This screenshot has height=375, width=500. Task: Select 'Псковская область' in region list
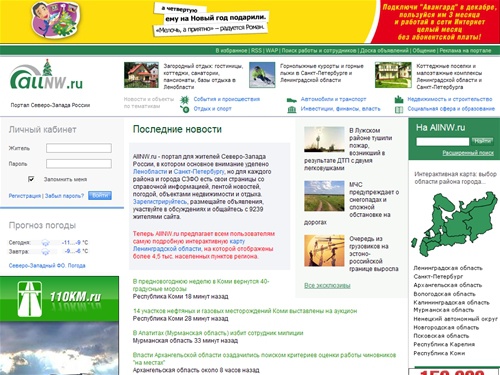tap(441, 336)
